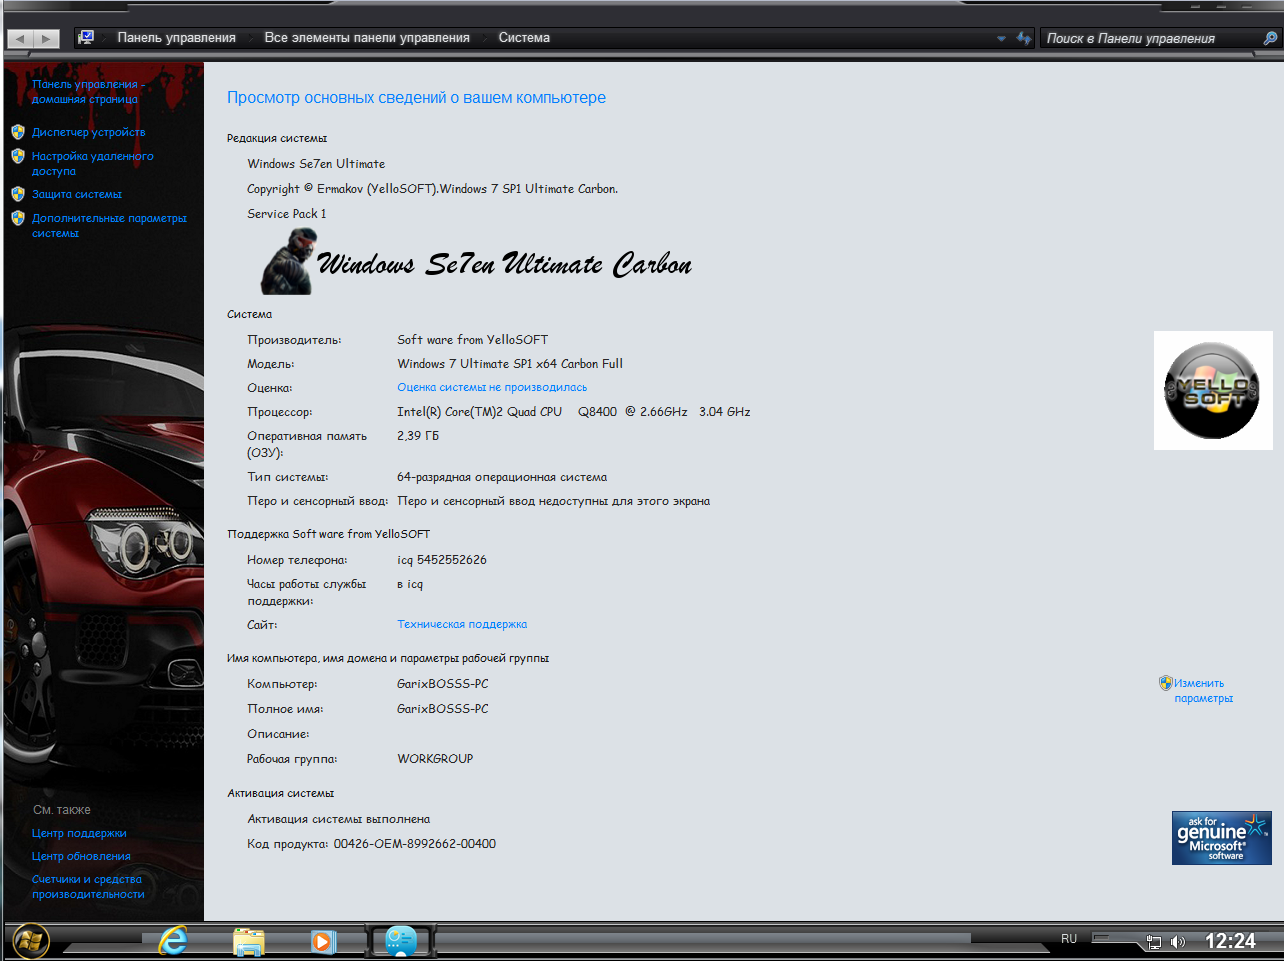Viewport: 1284px width, 961px height.
Task: Click 'Service Pack 1' text
Action: click(287, 214)
